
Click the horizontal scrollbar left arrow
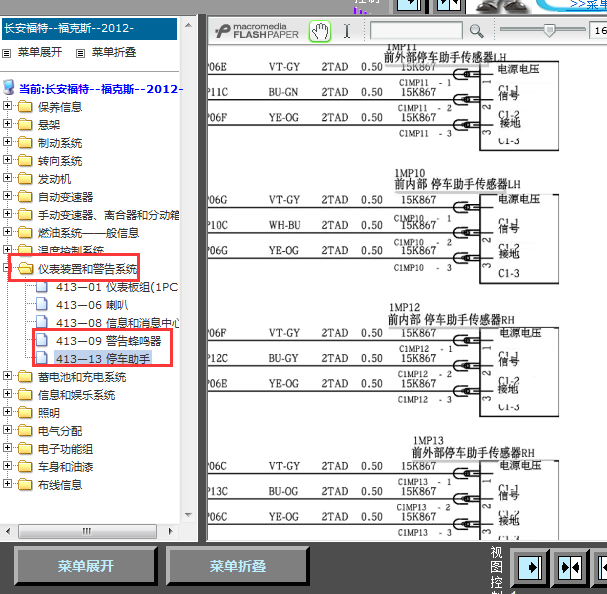coord(8,531)
